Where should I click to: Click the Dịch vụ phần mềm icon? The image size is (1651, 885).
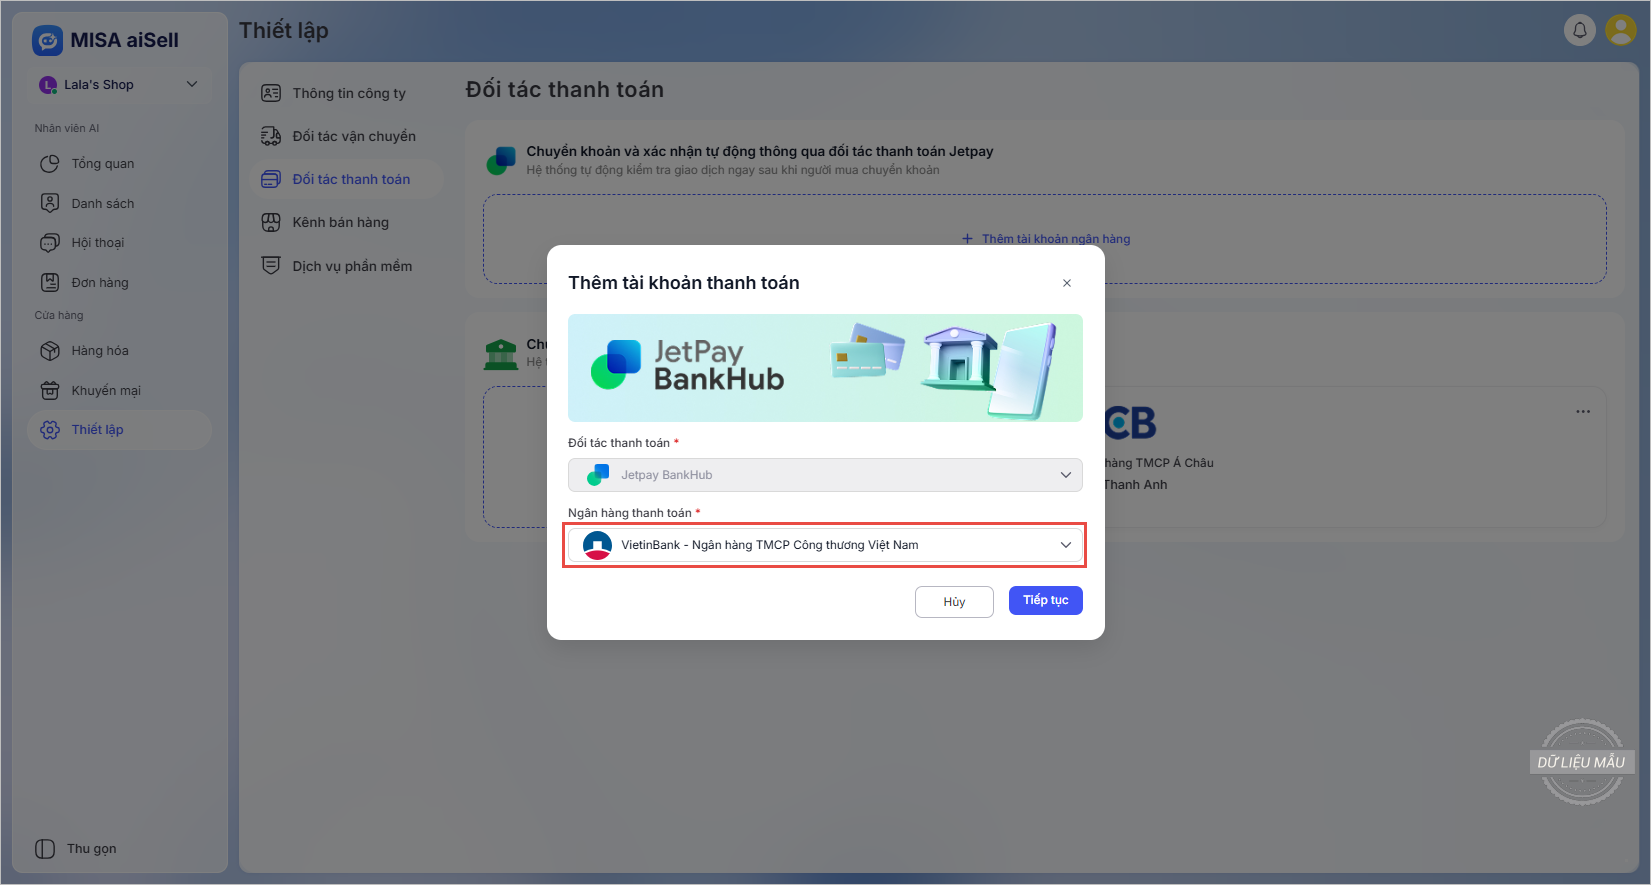click(x=271, y=265)
